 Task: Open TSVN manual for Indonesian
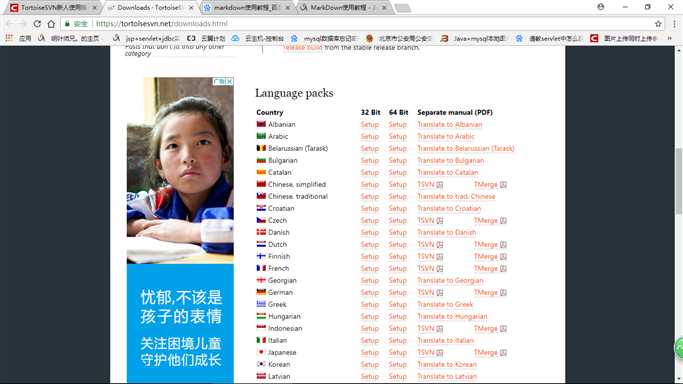point(426,329)
